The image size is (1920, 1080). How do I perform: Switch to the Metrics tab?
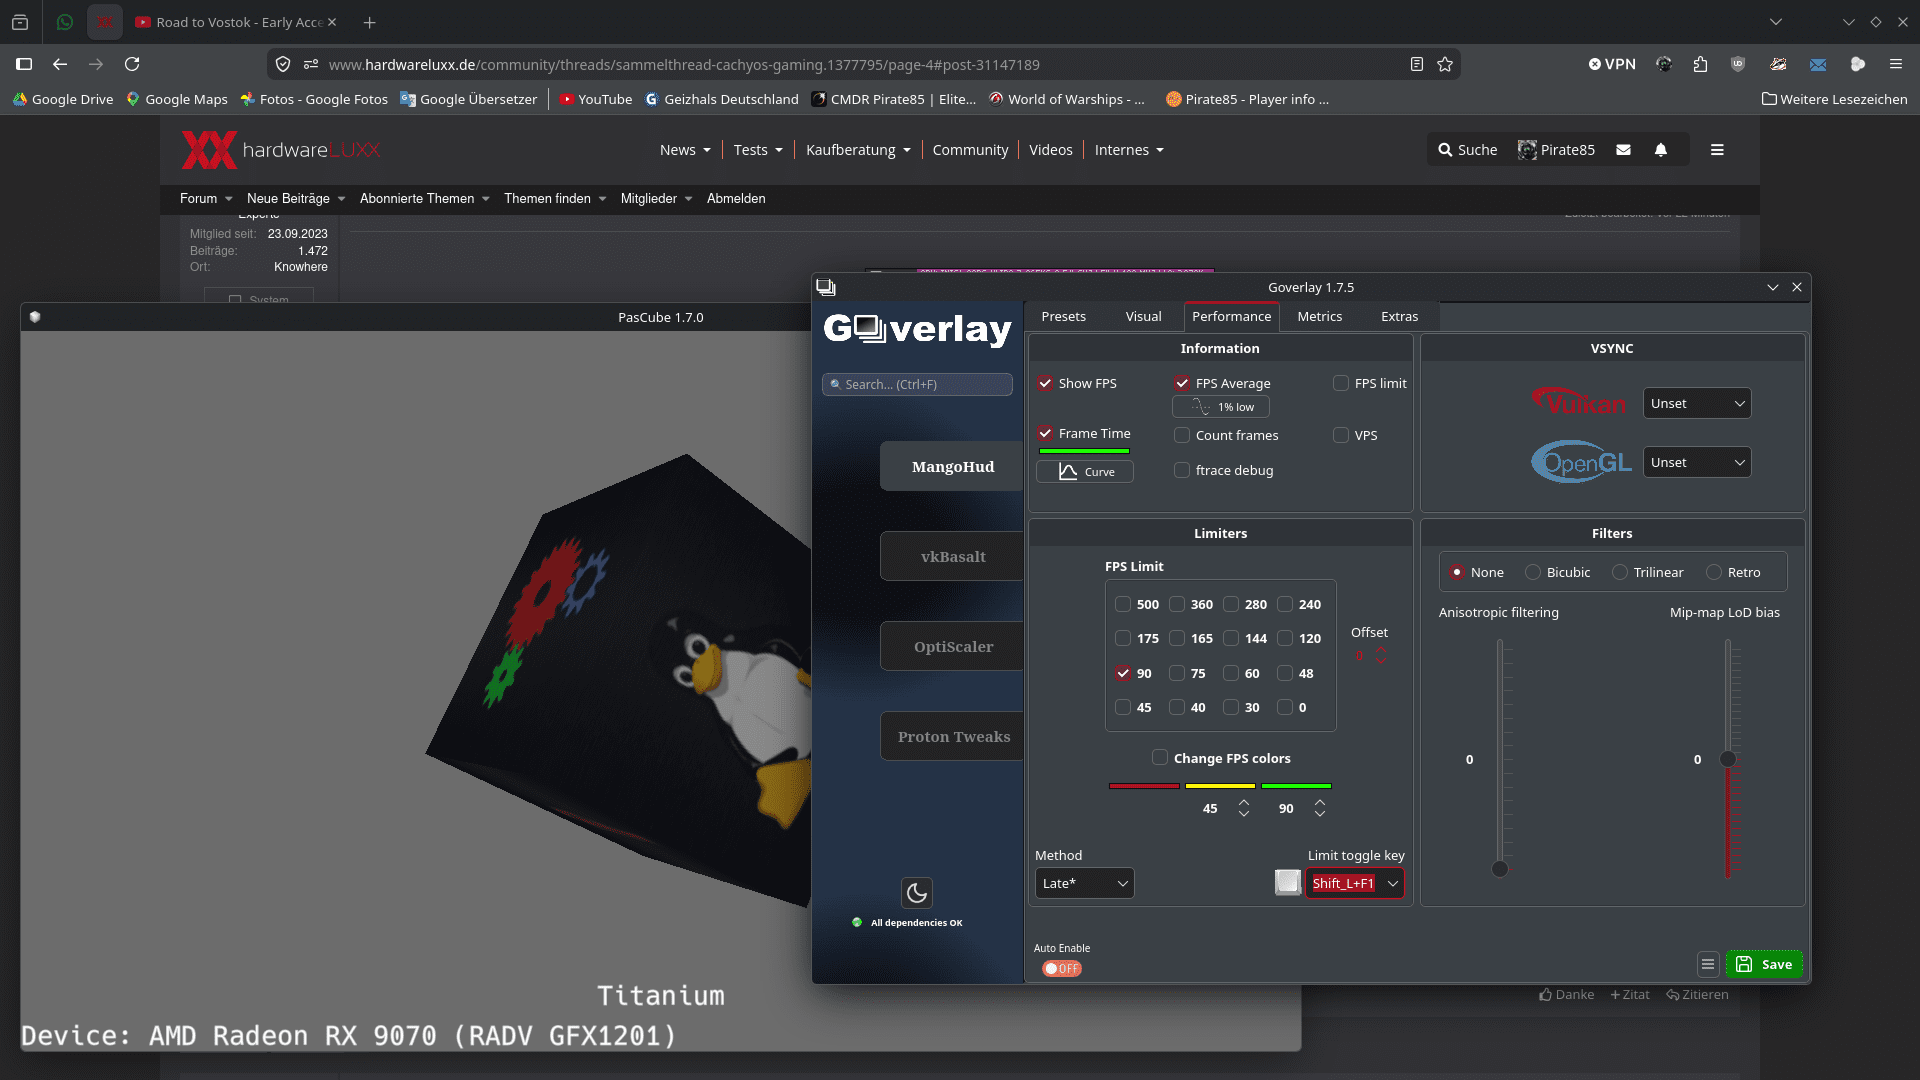(1319, 316)
